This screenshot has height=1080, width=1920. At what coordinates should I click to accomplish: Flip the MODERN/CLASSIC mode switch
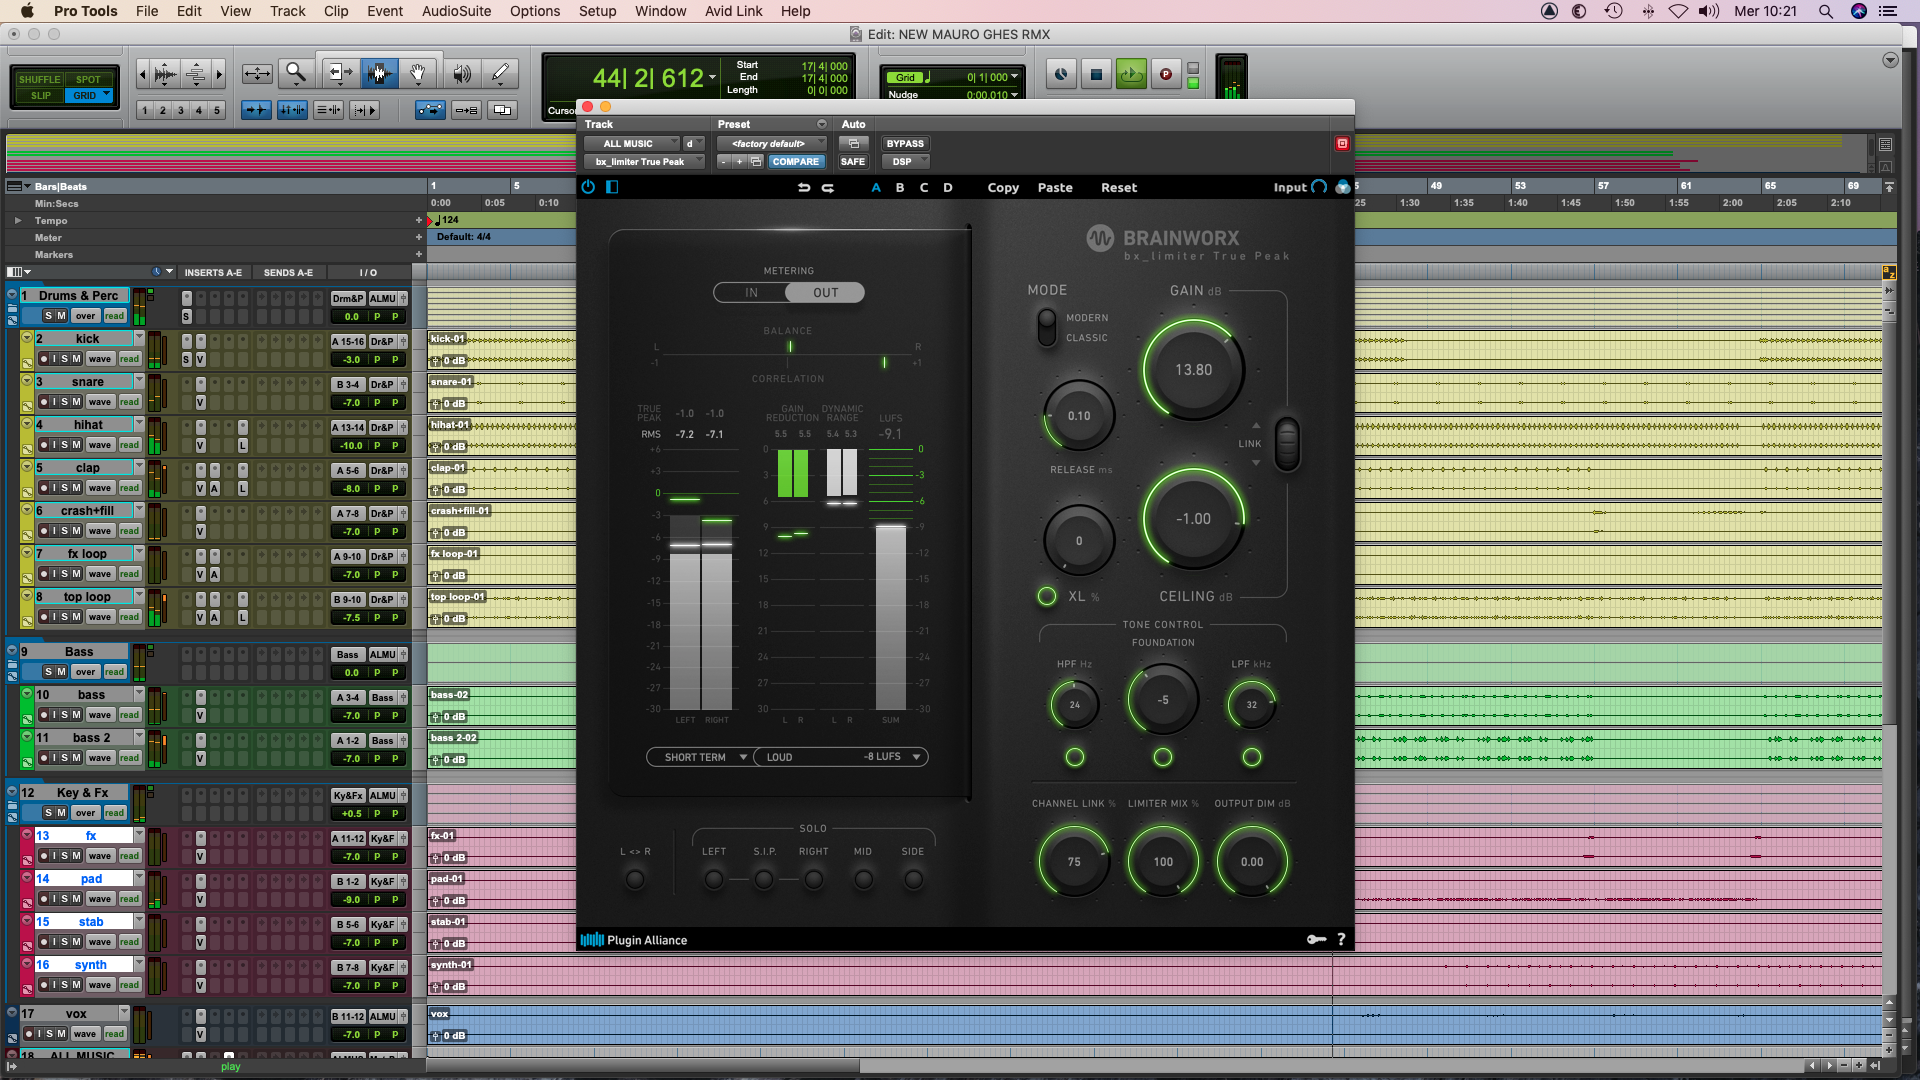1046,327
